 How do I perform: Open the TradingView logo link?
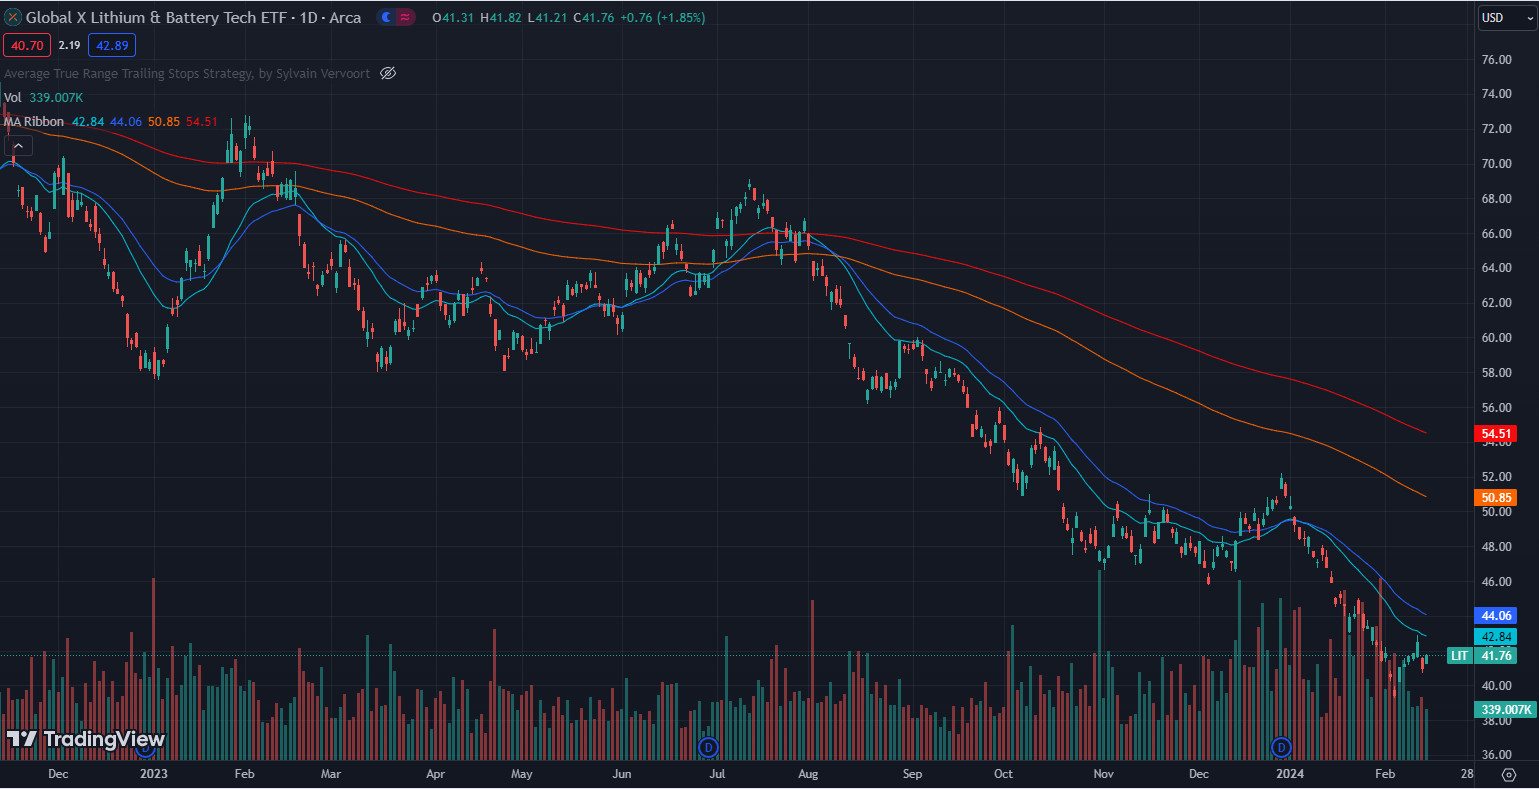(x=85, y=740)
